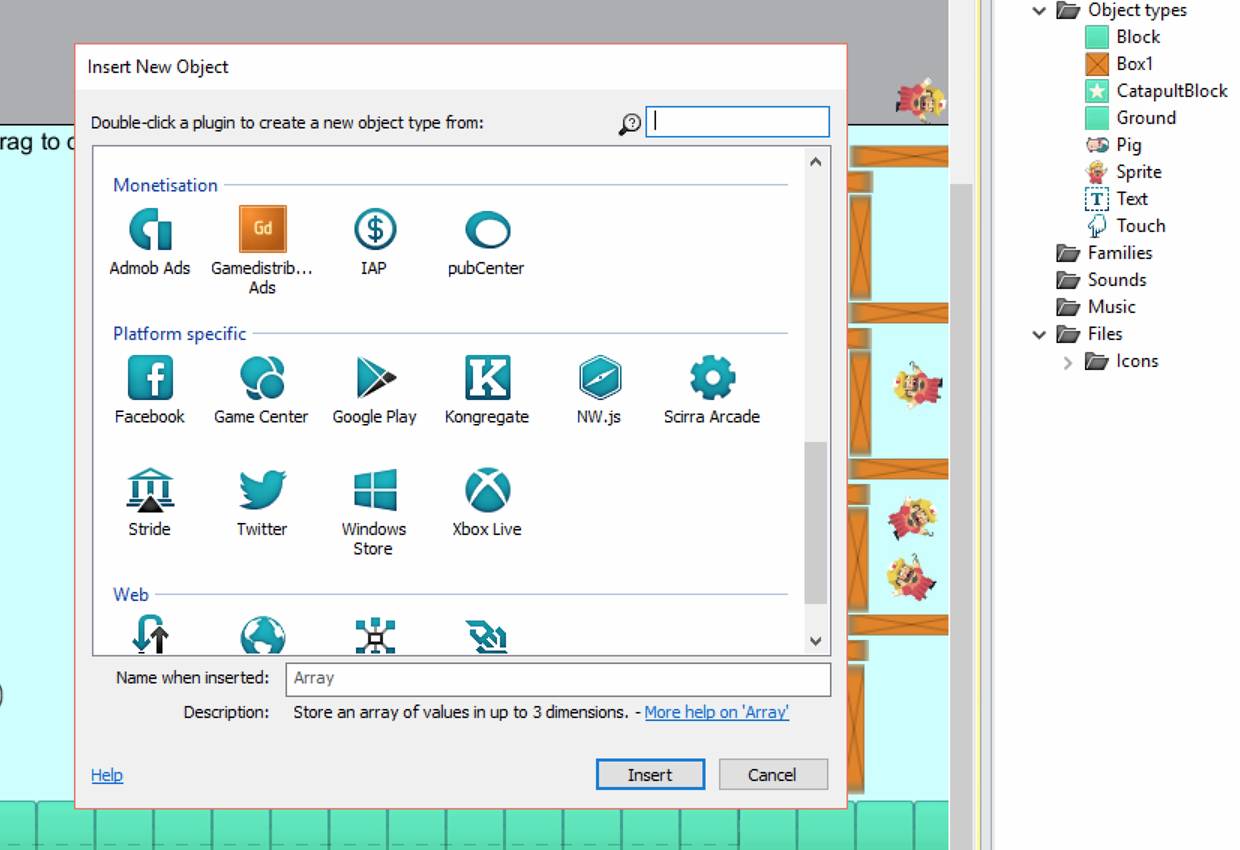Pick the NW.js plugin icon

(599, 378)
